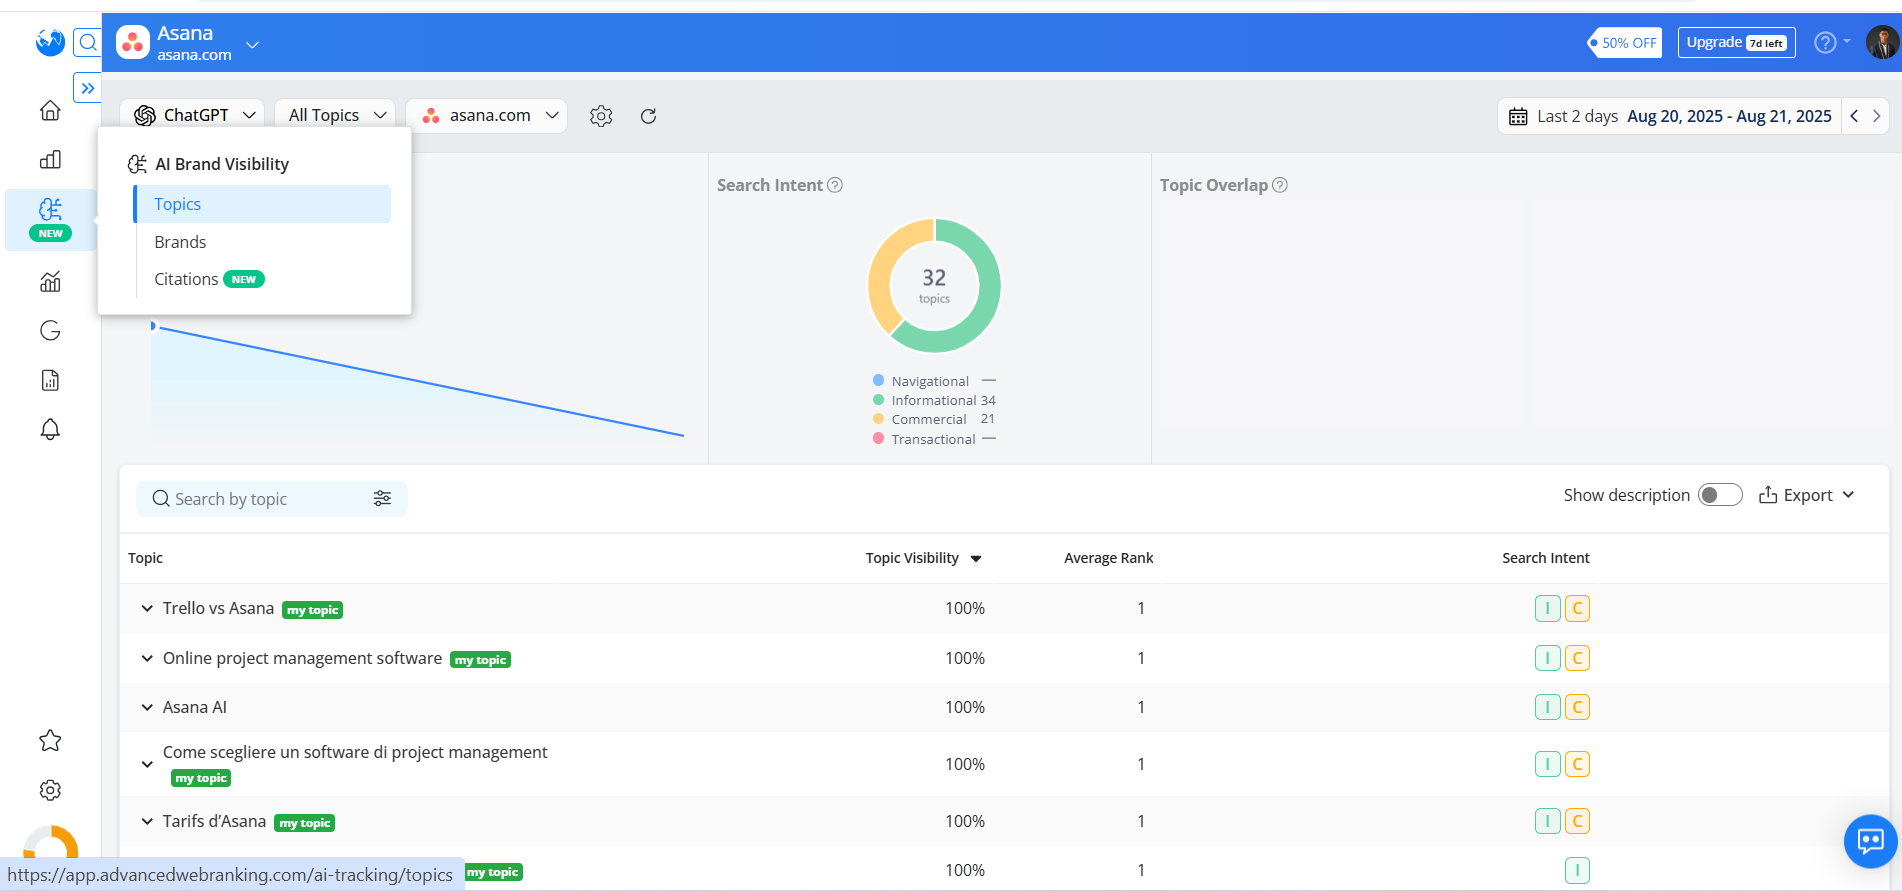Click Commercial badge on Trello vs Asana row
The height and width of the screenshot is (891, 1902).
[1577, 608]
